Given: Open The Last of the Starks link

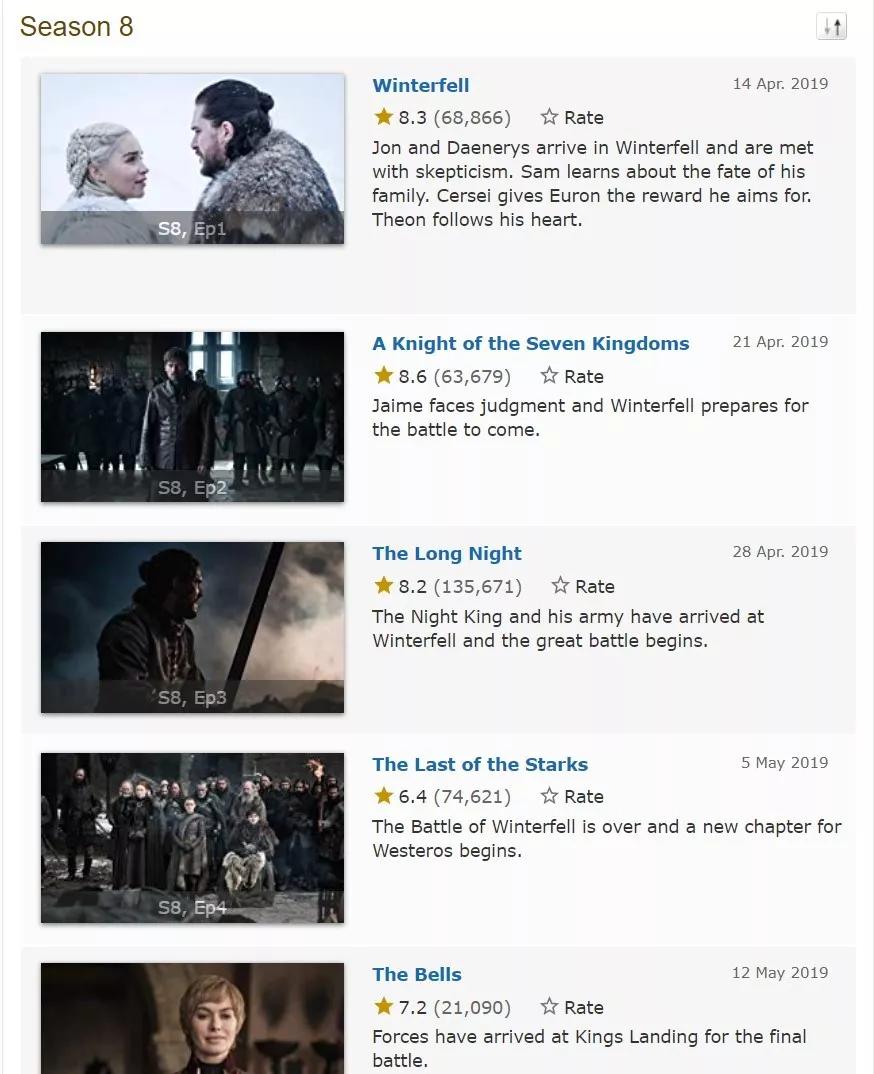Looking at the screenshot, I should click(480, 764).
